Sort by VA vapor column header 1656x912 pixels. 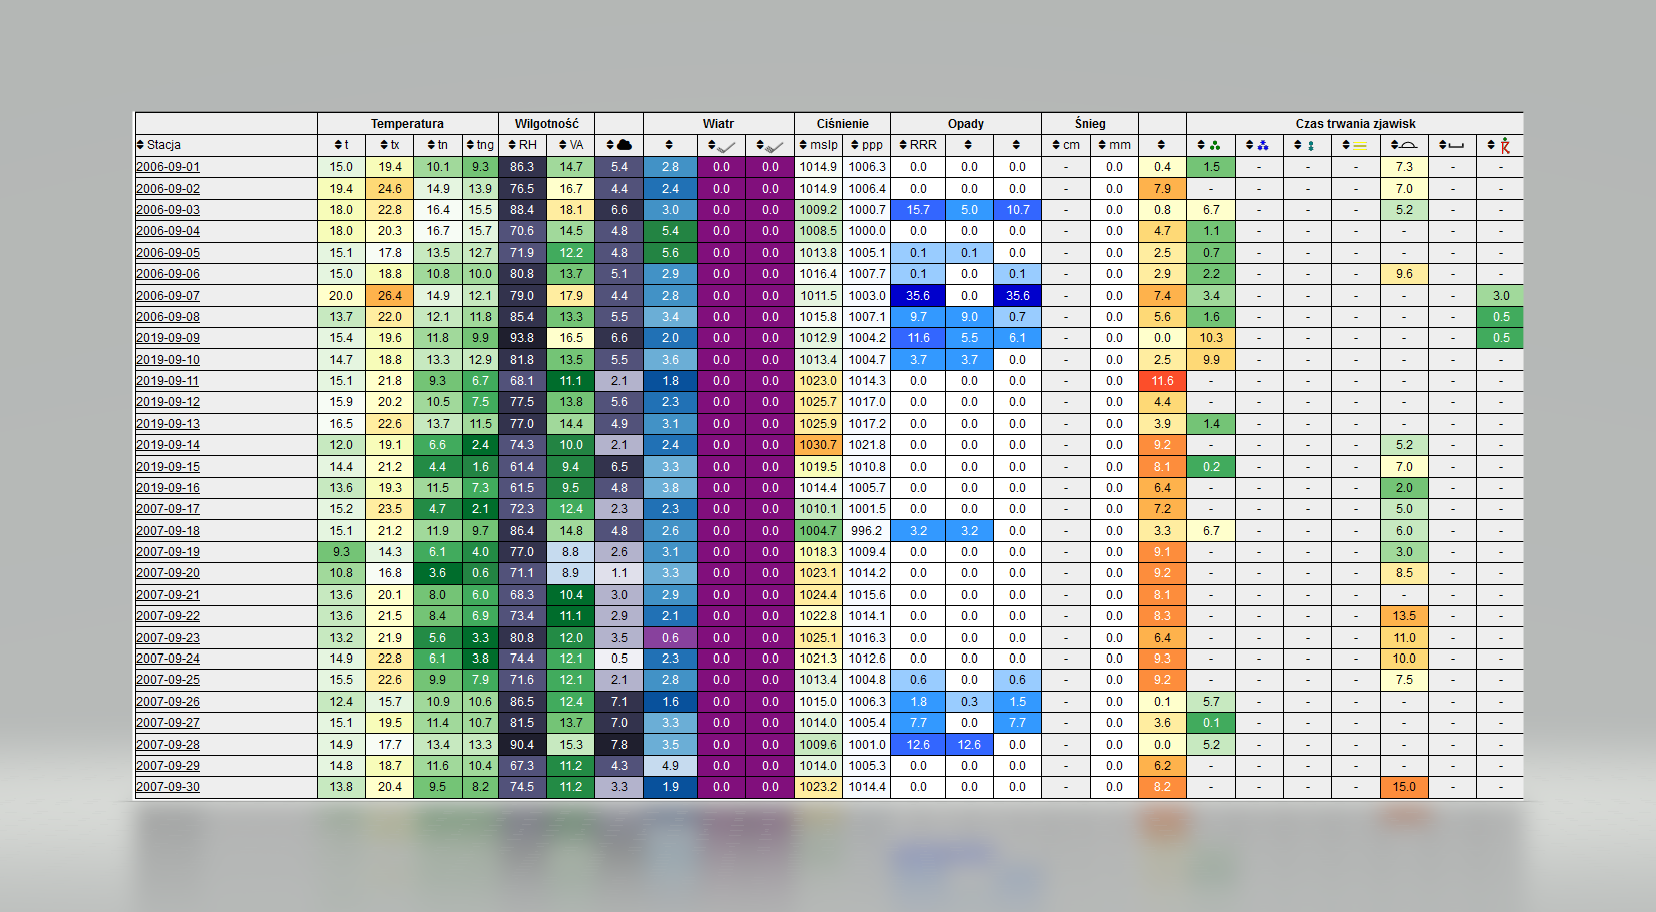coord(570,145)
